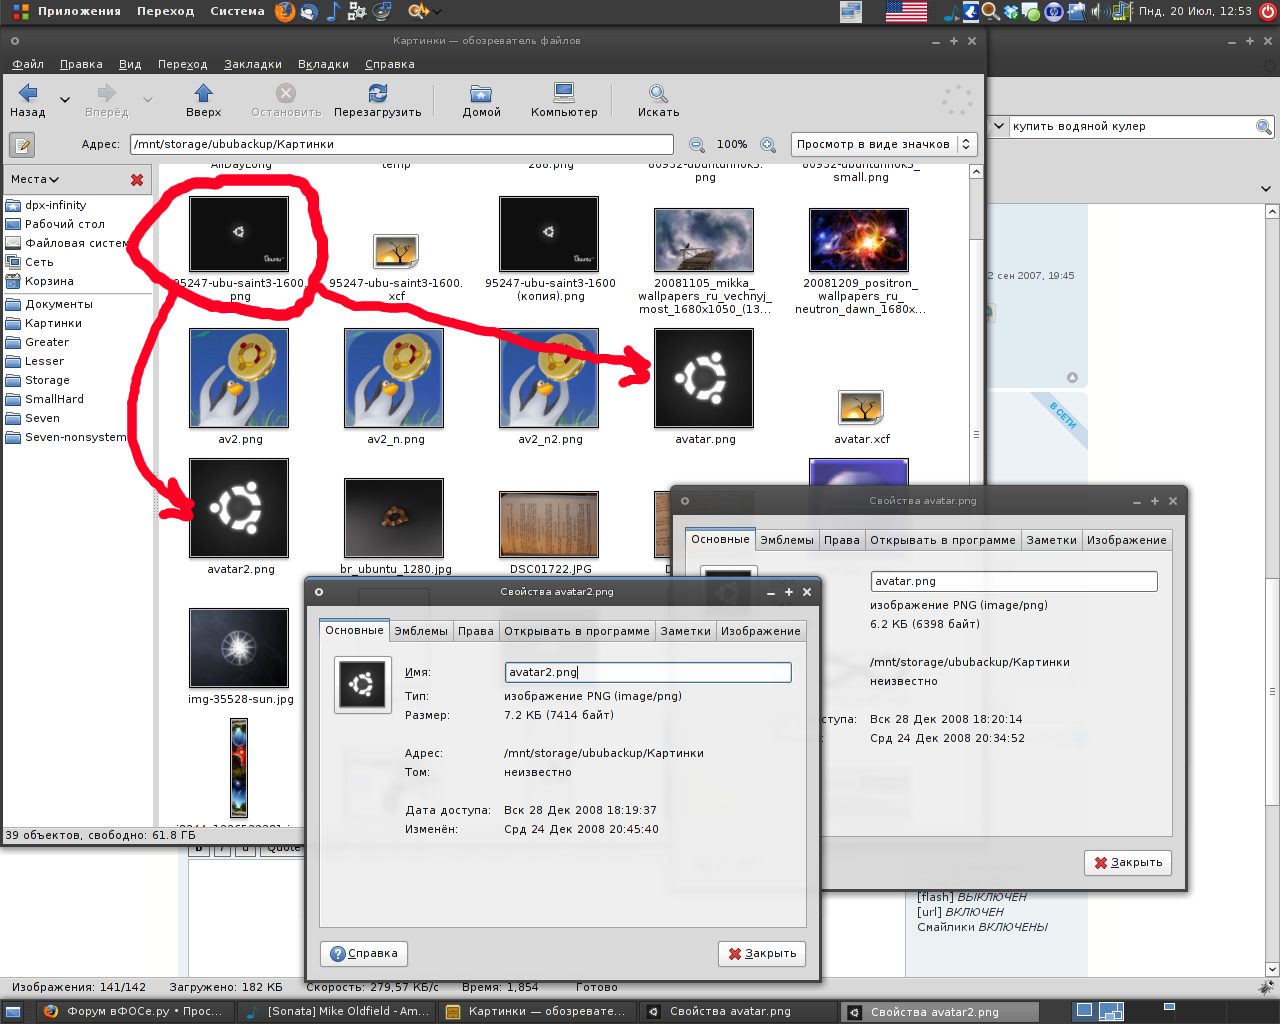Switch to Права tab in avatar2.png properties
1280x1024 pixels.
(x=475, y=631)
